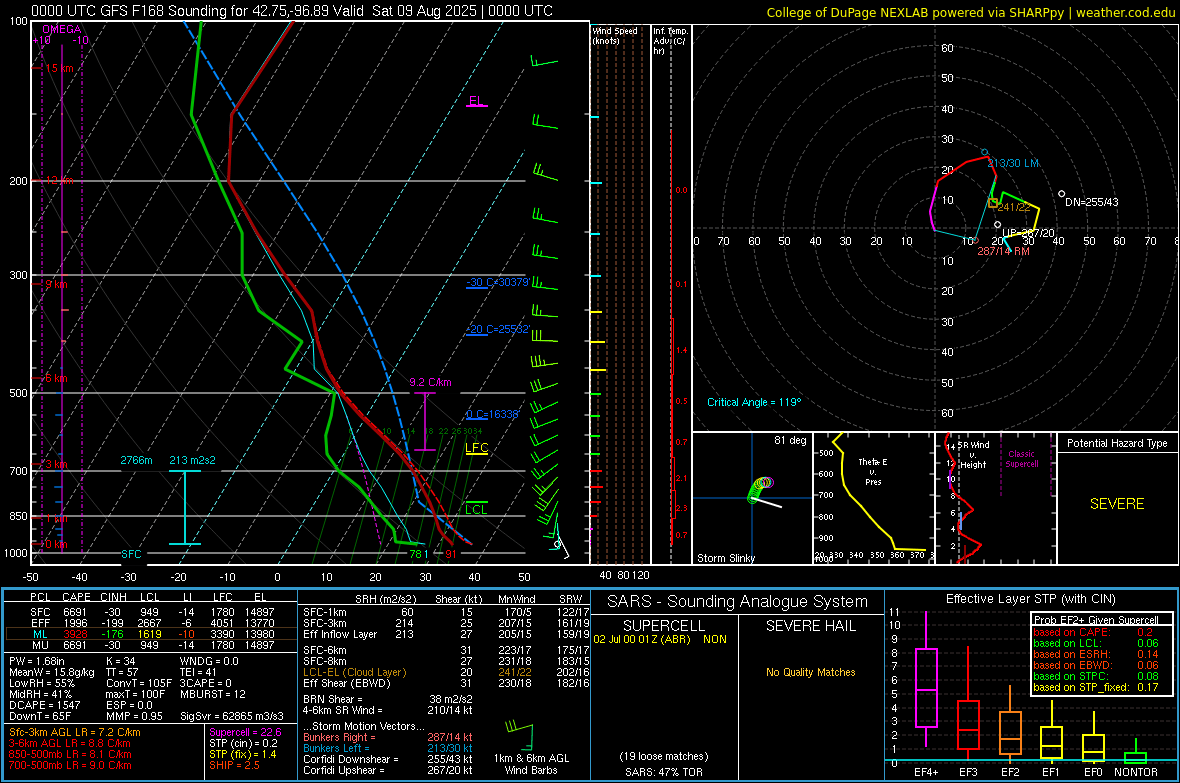Click the (19 loose matches) text
The image size is (1180, 783).
[x=664, y=756]
